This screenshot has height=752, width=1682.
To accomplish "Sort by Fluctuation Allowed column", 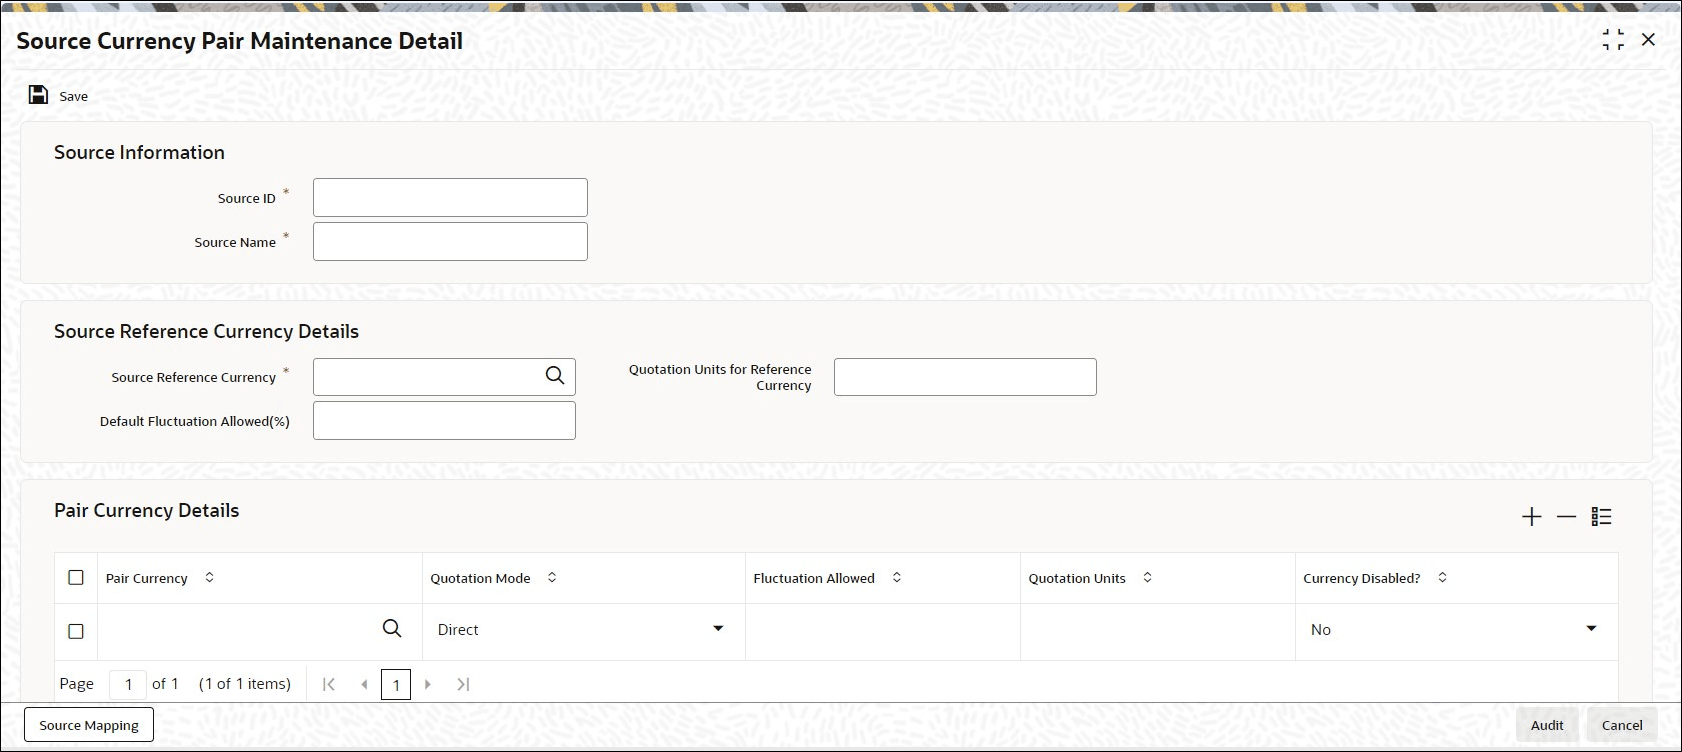I will point(897,578).
